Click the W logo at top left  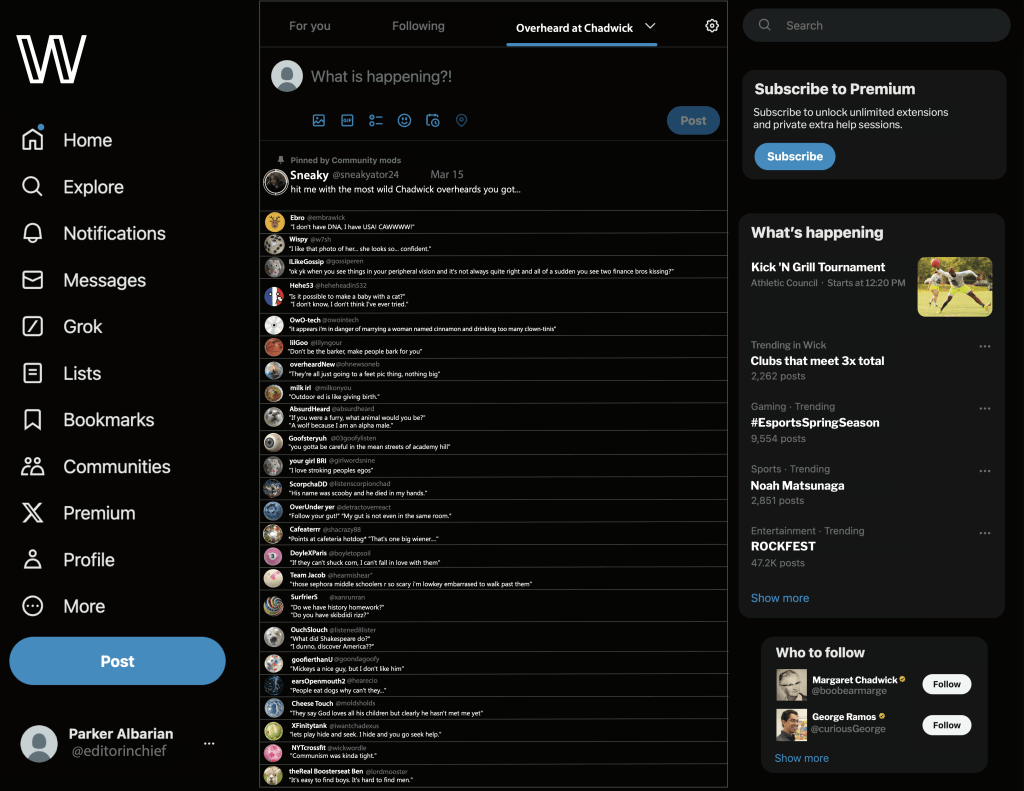(52, 59)
